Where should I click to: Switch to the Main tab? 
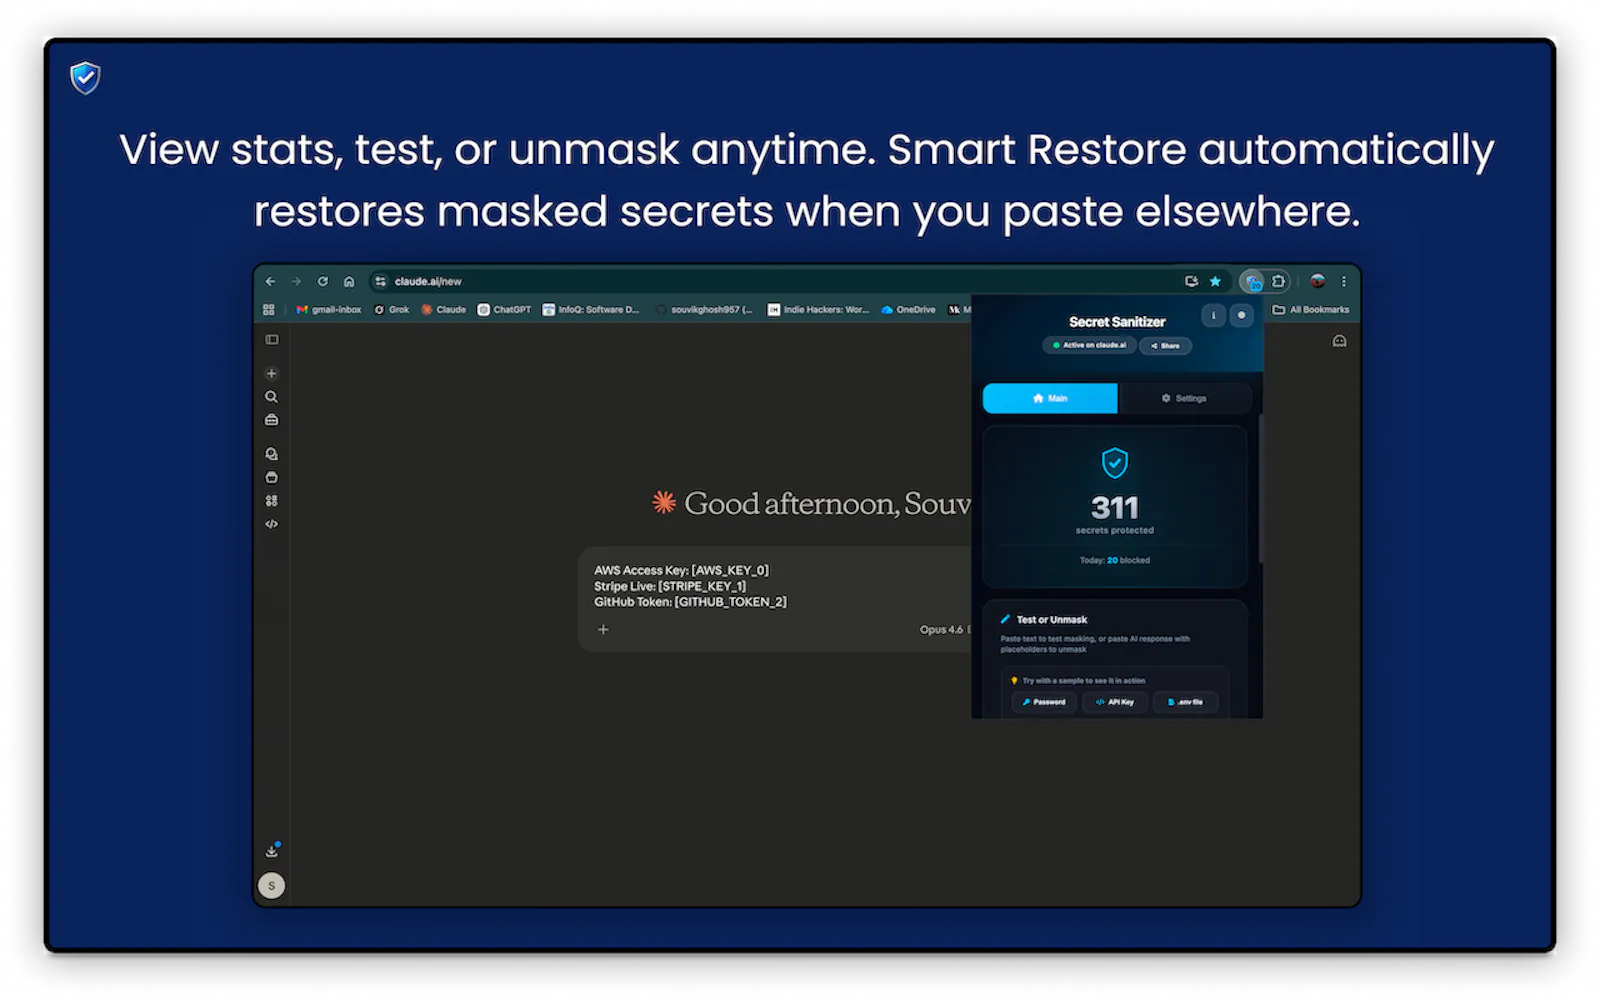[x=1050, y=398]
